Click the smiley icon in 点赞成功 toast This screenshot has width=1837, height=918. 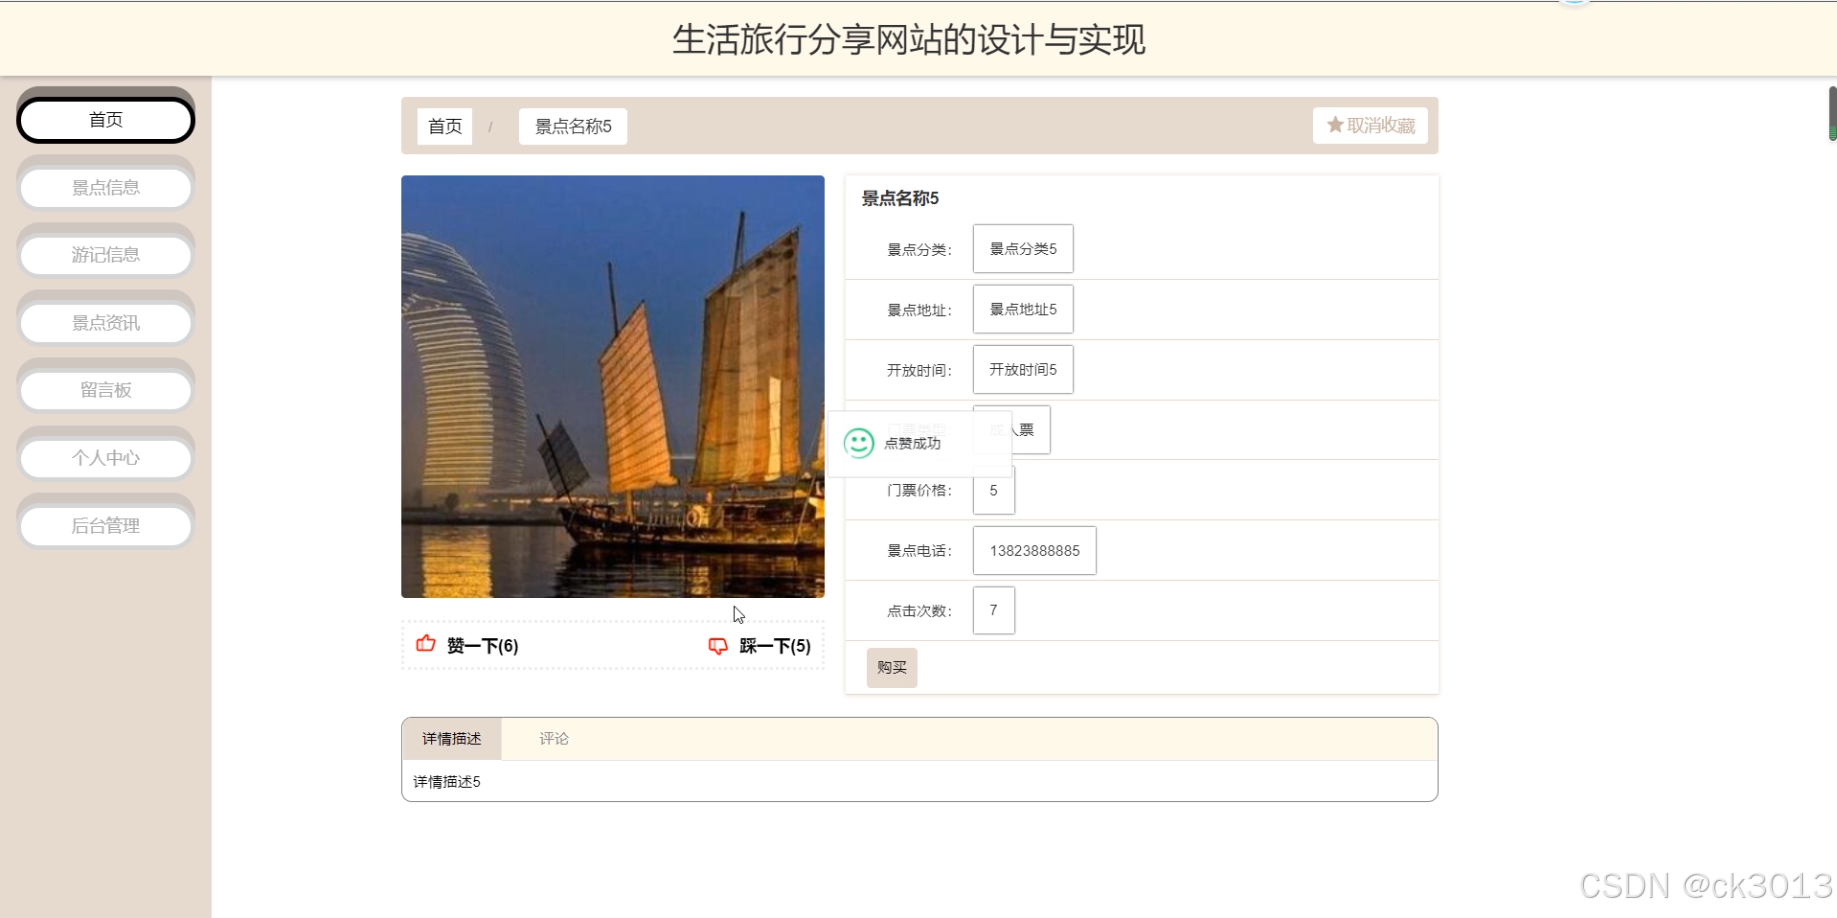pyautogui.click(x=859, y=443)
